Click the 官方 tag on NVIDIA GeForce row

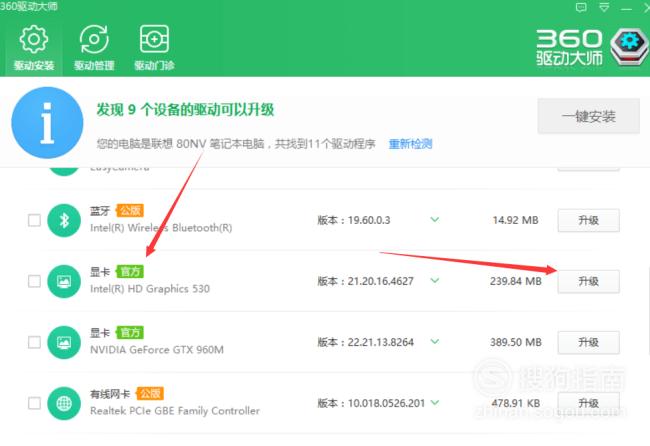point(130,332)
